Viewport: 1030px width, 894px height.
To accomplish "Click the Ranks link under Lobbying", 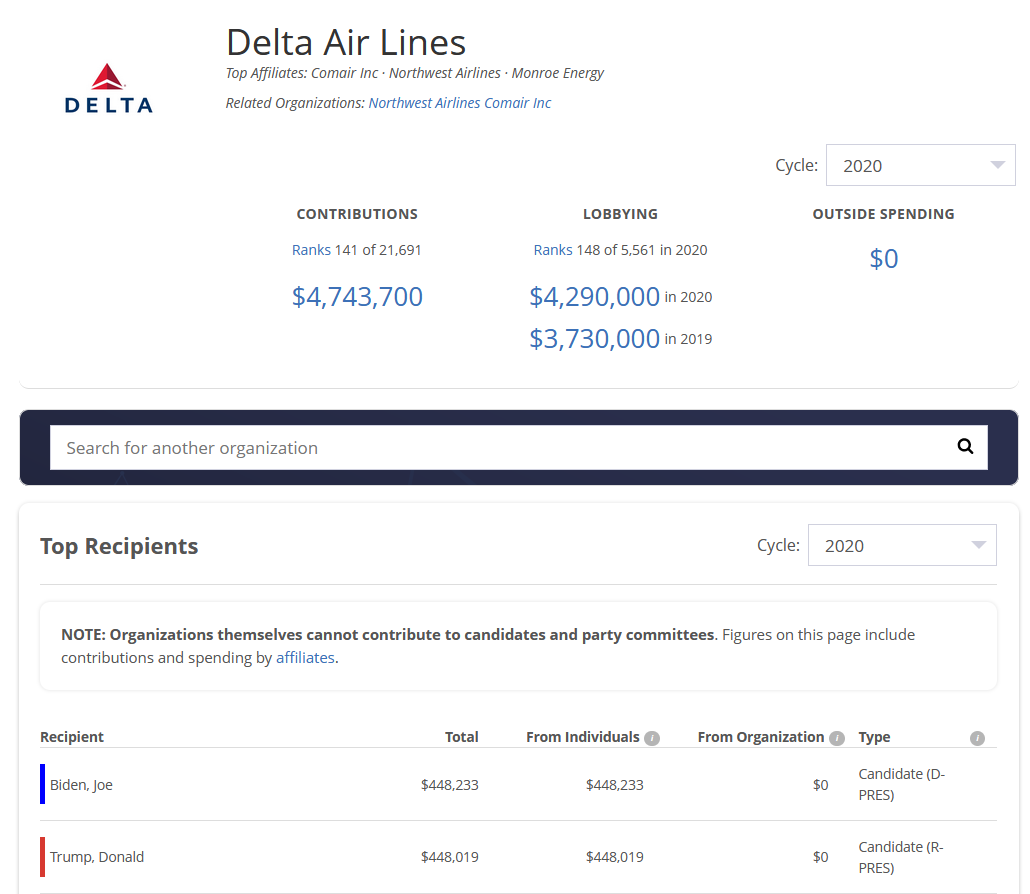I will [x=553, y=250].
